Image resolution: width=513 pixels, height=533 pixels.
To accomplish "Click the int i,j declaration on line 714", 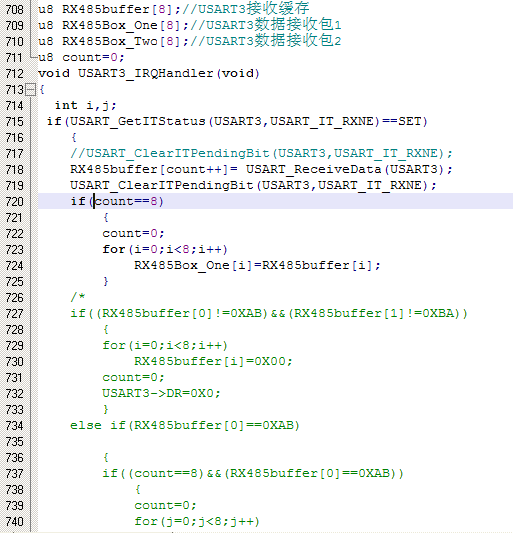I will [x=85, y=106].
